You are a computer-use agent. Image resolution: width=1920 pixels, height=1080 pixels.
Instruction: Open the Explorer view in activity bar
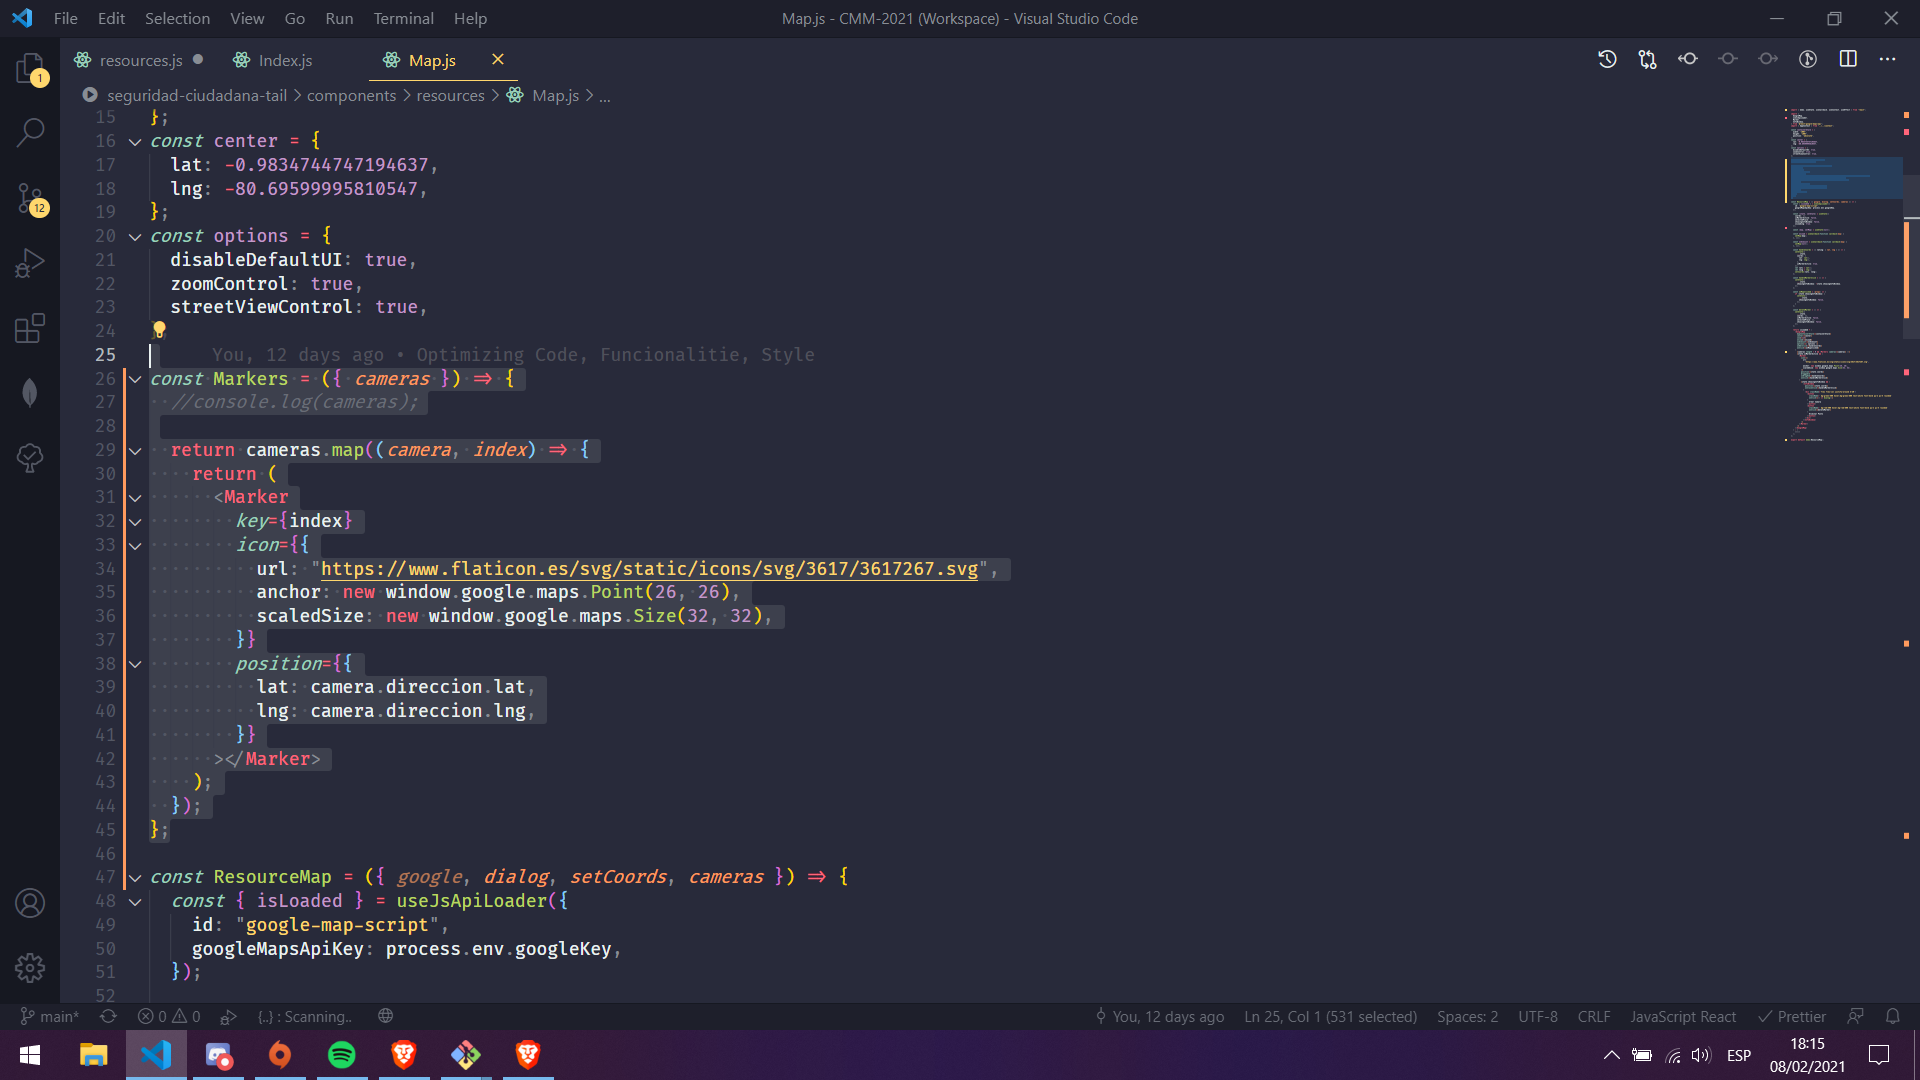(x=30, y=68)
